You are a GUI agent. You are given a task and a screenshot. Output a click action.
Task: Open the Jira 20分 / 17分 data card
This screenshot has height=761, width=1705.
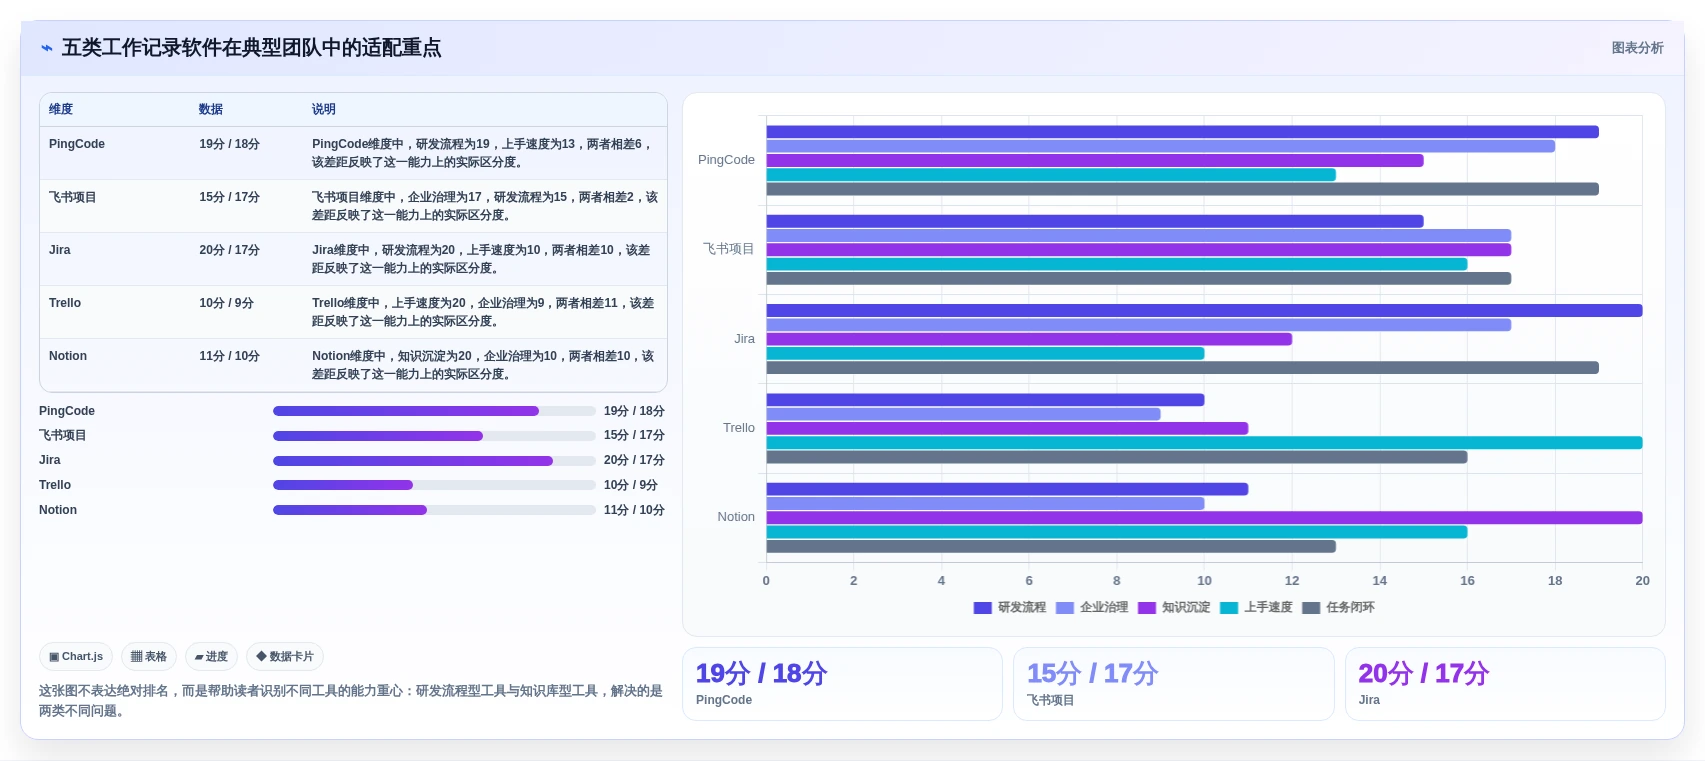(1505, 684)
